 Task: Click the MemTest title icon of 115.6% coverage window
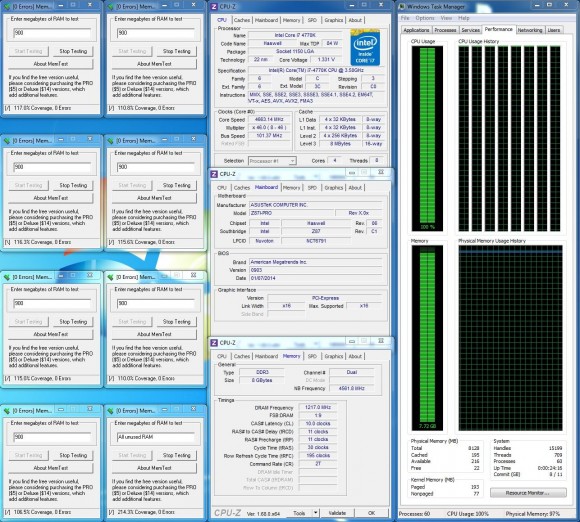pos(110,141)
